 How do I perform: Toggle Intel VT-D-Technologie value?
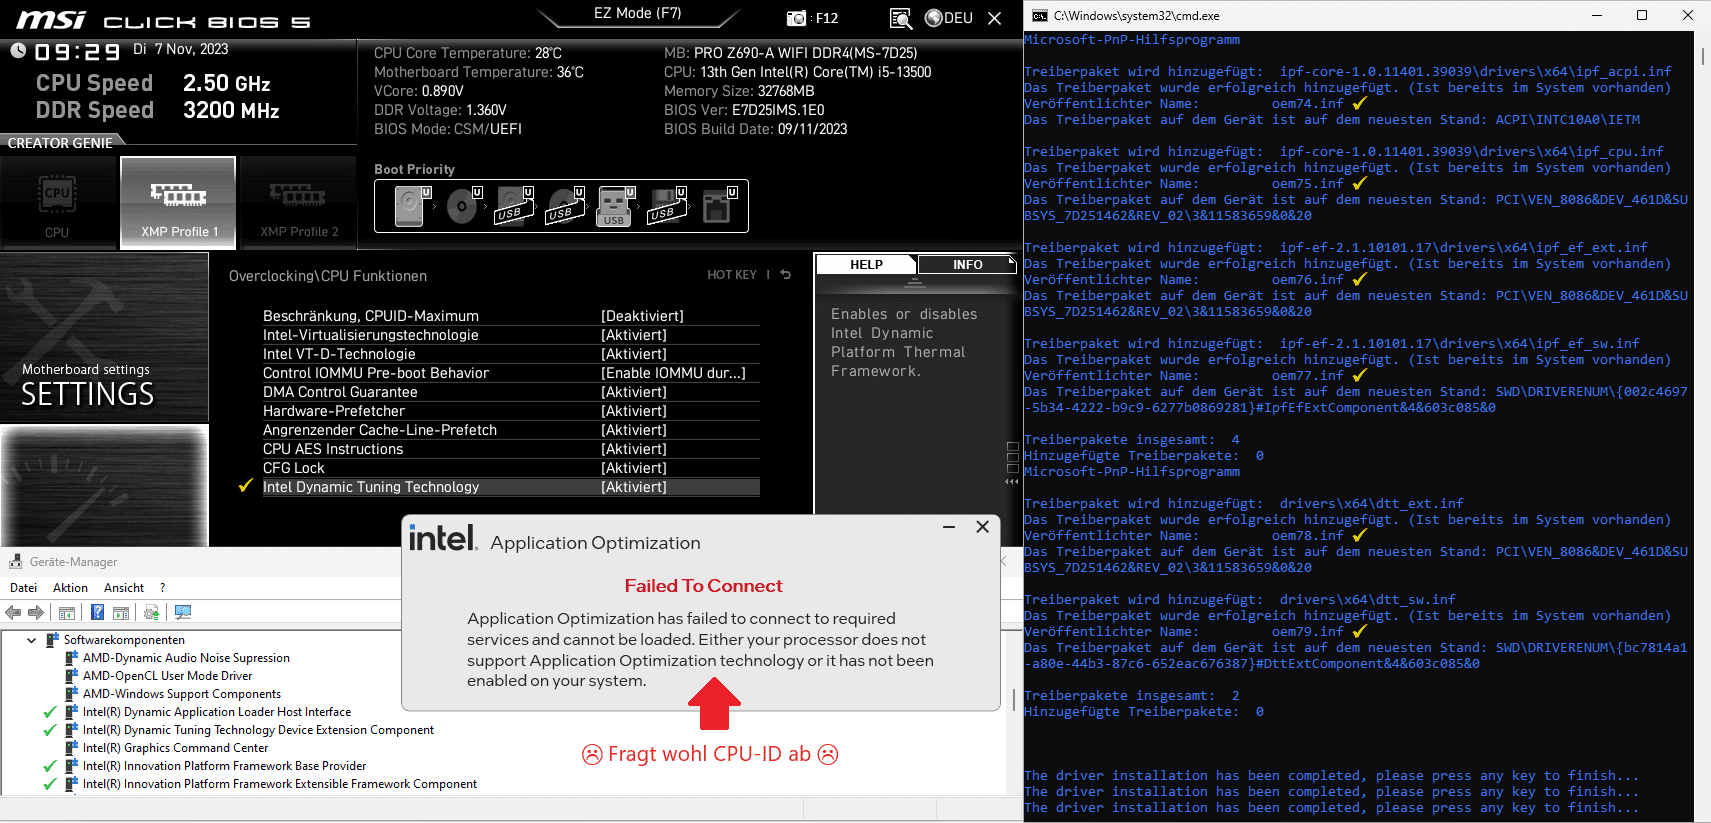click(634, 354)
